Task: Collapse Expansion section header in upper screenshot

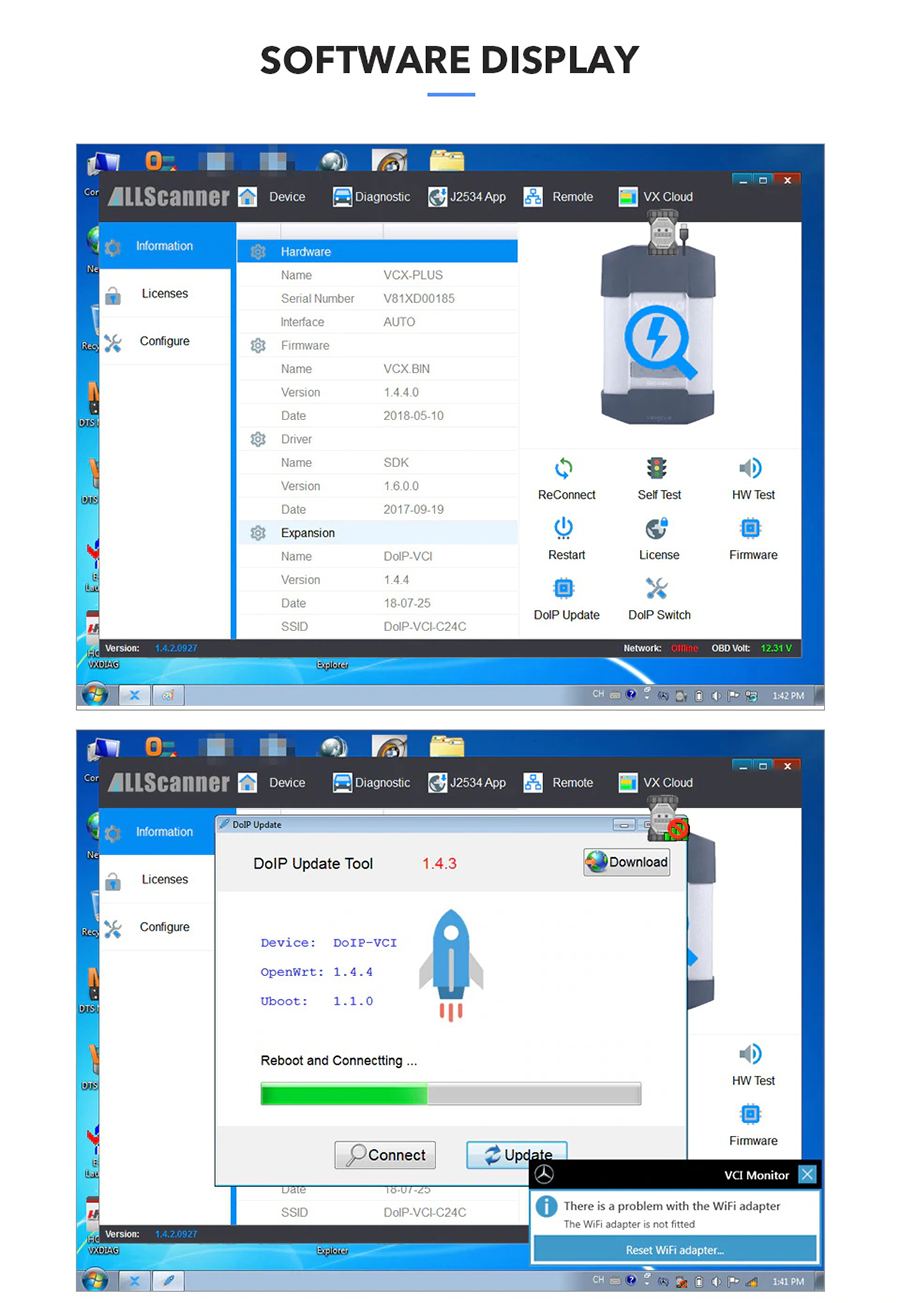Action: tap(378, 533)
